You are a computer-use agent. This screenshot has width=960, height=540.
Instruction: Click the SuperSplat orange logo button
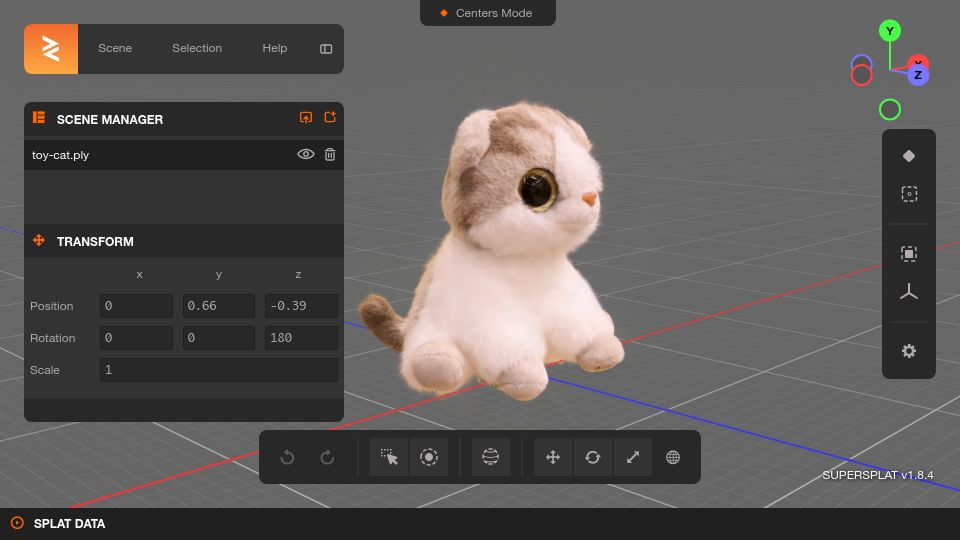point(51,49)
